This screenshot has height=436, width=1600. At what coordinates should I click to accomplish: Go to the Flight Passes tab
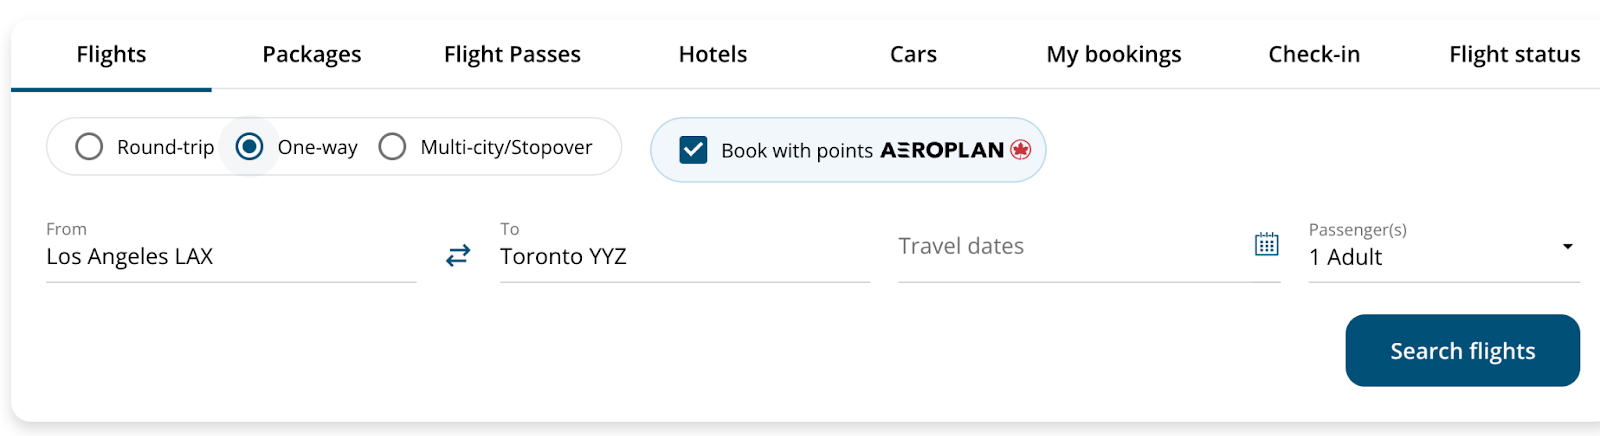click(512, 54)
